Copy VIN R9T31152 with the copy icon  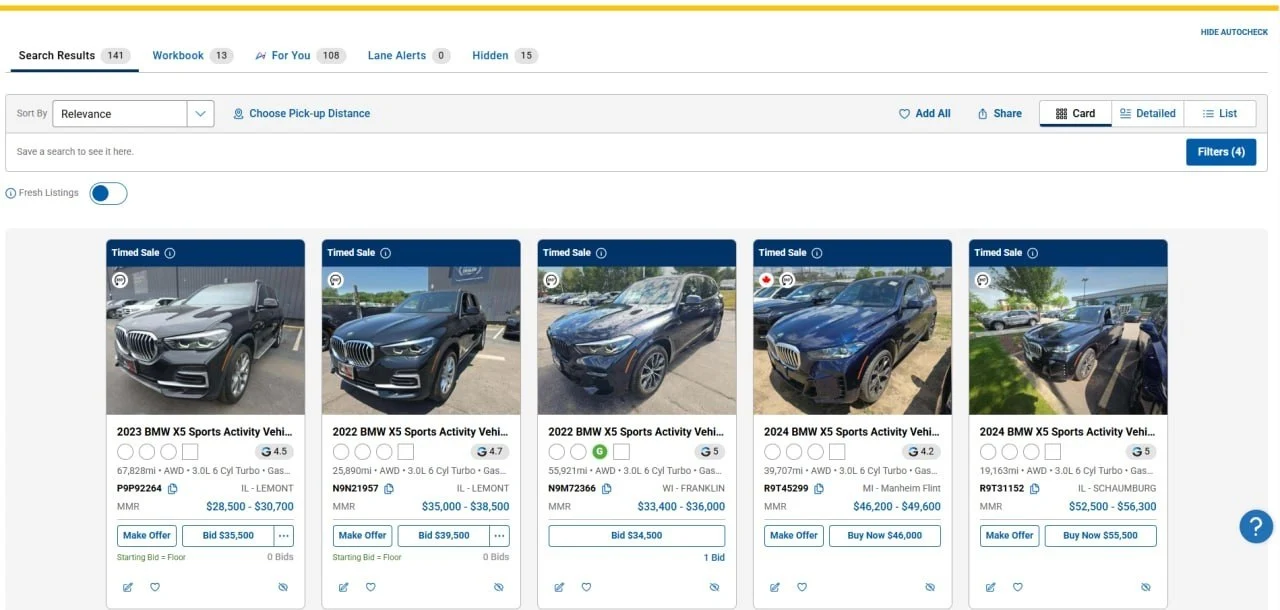coord(1034,489)
